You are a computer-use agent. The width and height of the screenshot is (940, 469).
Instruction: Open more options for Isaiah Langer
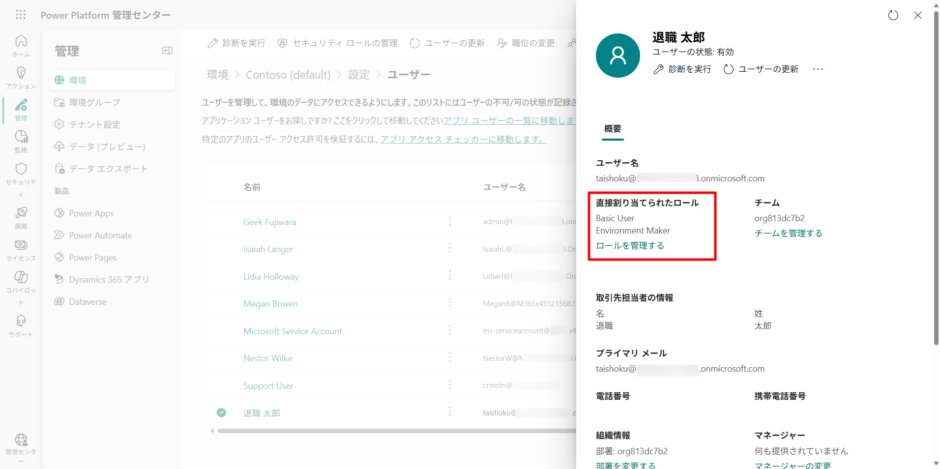point(450,248)
